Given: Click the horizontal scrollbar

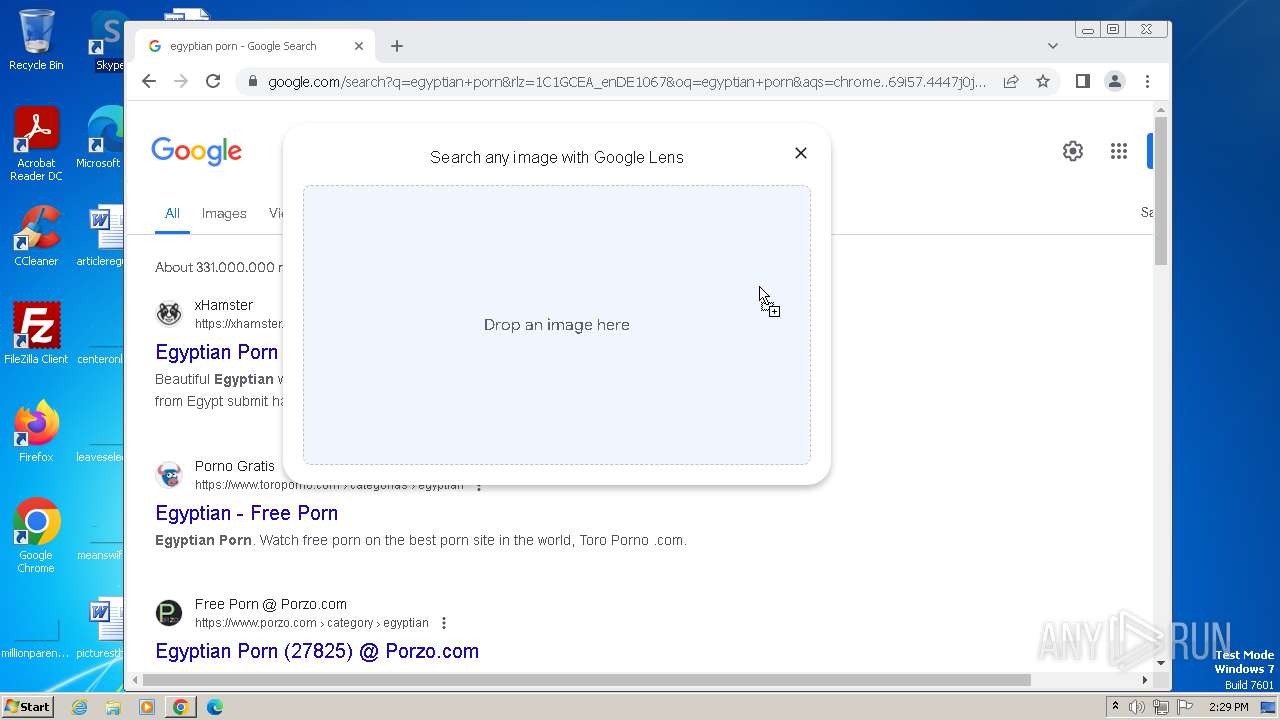Looking at the screenshot, I should 588,680.
